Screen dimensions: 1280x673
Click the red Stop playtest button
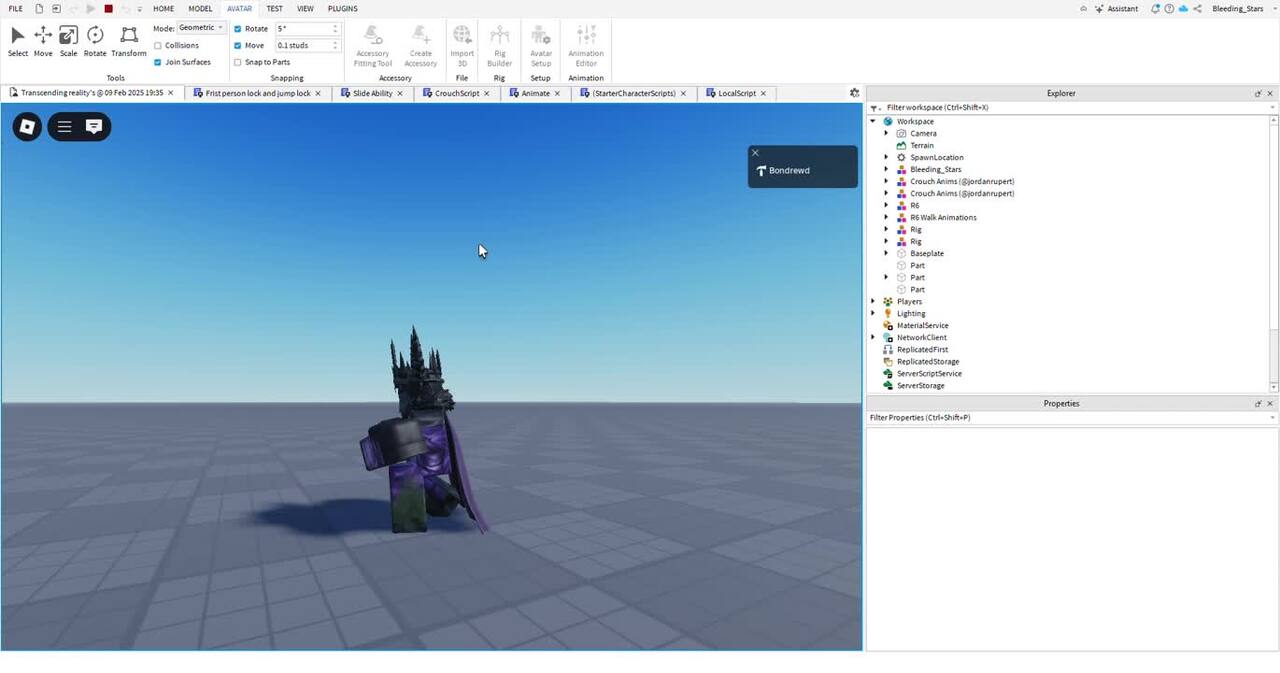click(x=108, y=9)
